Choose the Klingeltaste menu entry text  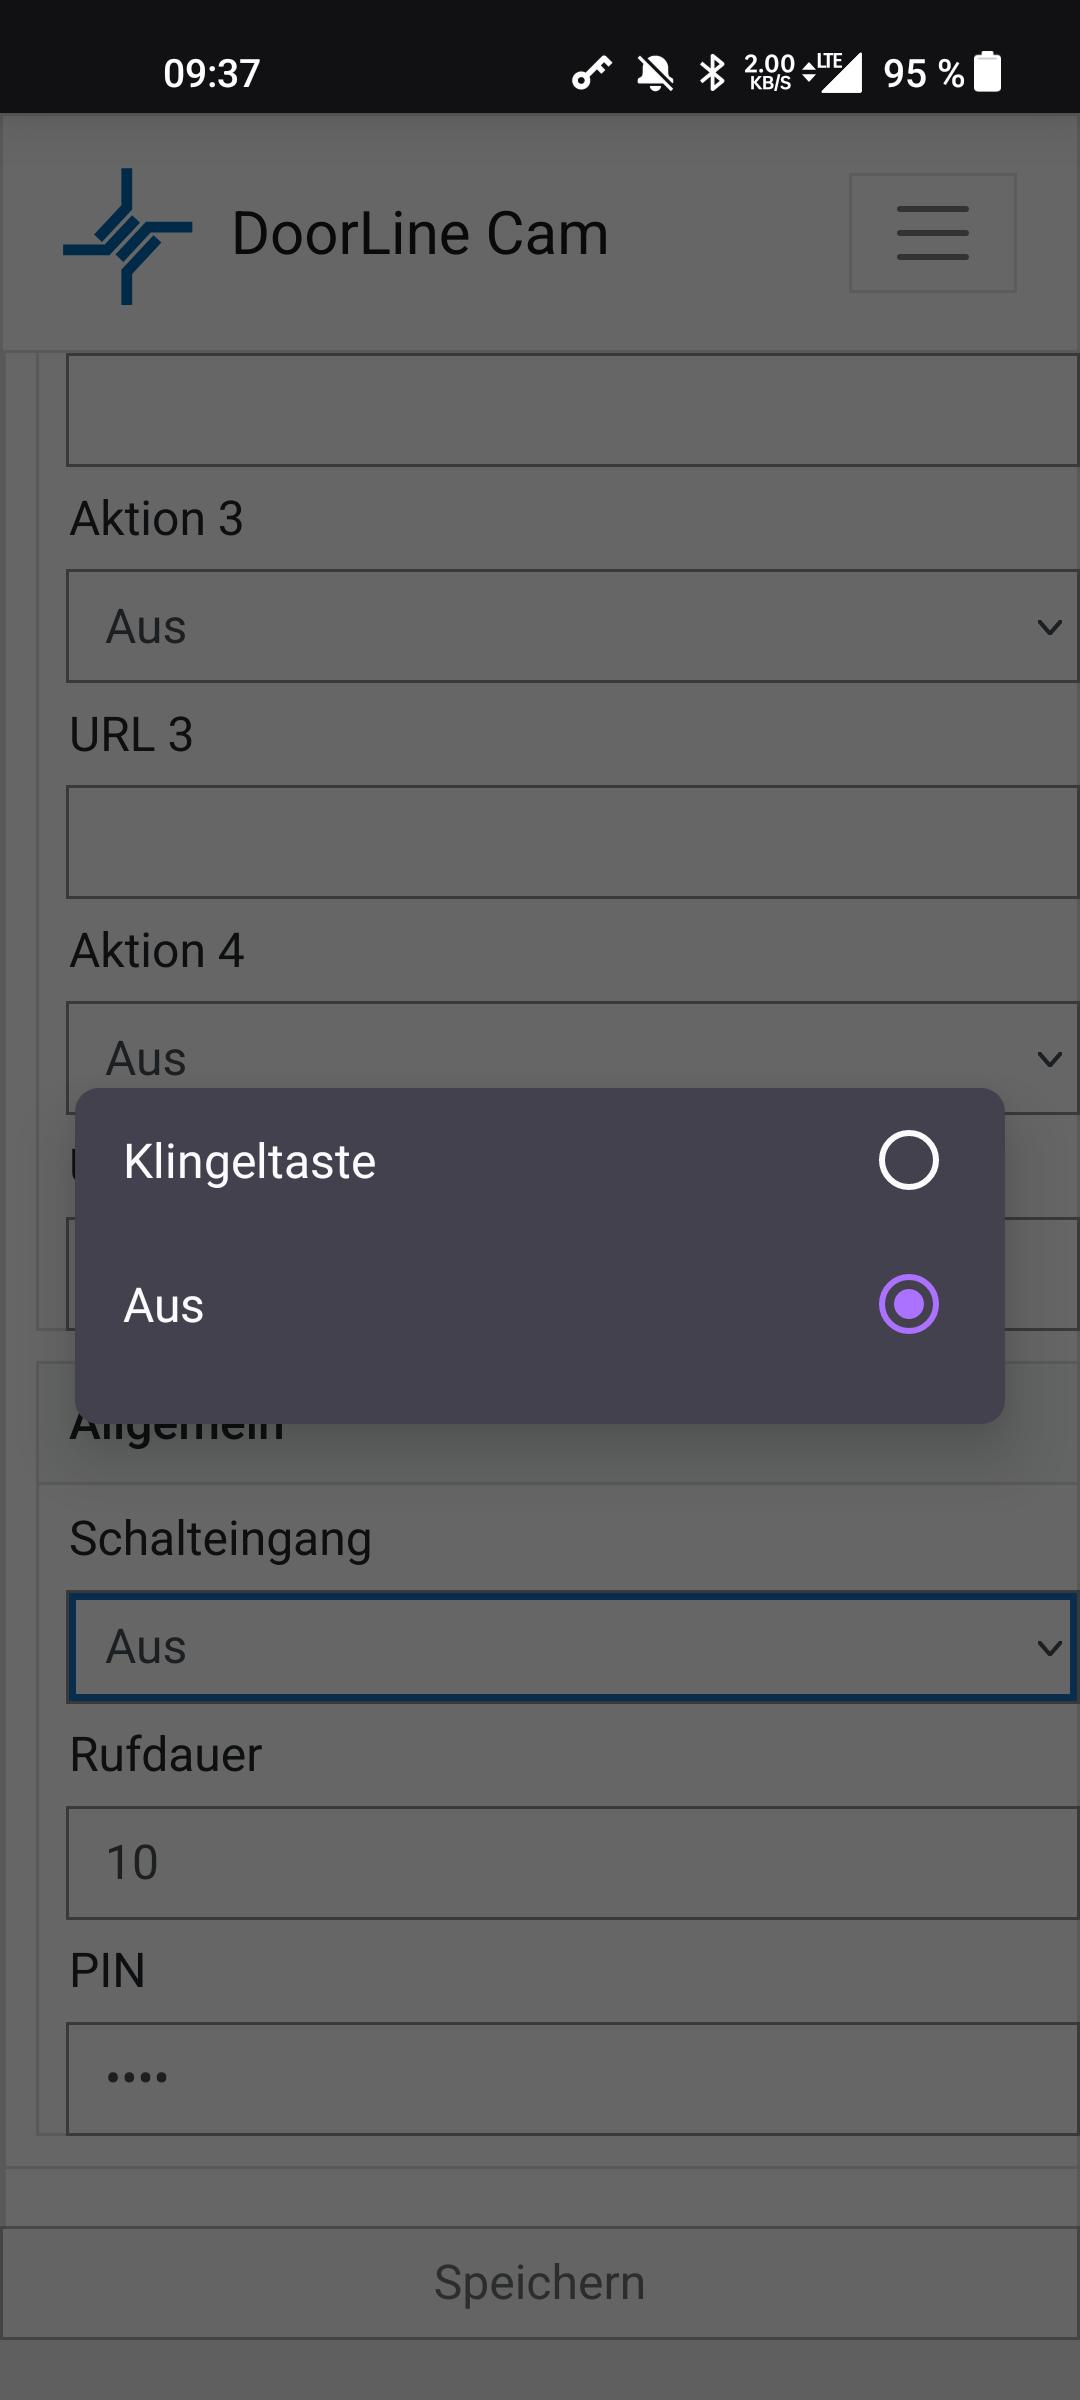pyautogui.click(x=250, y=1162)
